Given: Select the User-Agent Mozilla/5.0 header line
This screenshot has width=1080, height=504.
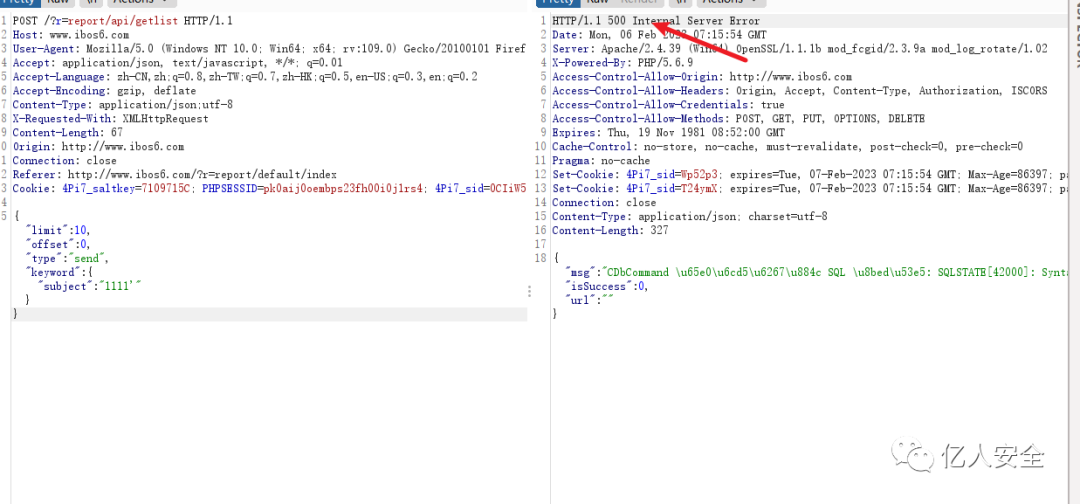Looking at the screenshot, I should [x=269, y=49].
